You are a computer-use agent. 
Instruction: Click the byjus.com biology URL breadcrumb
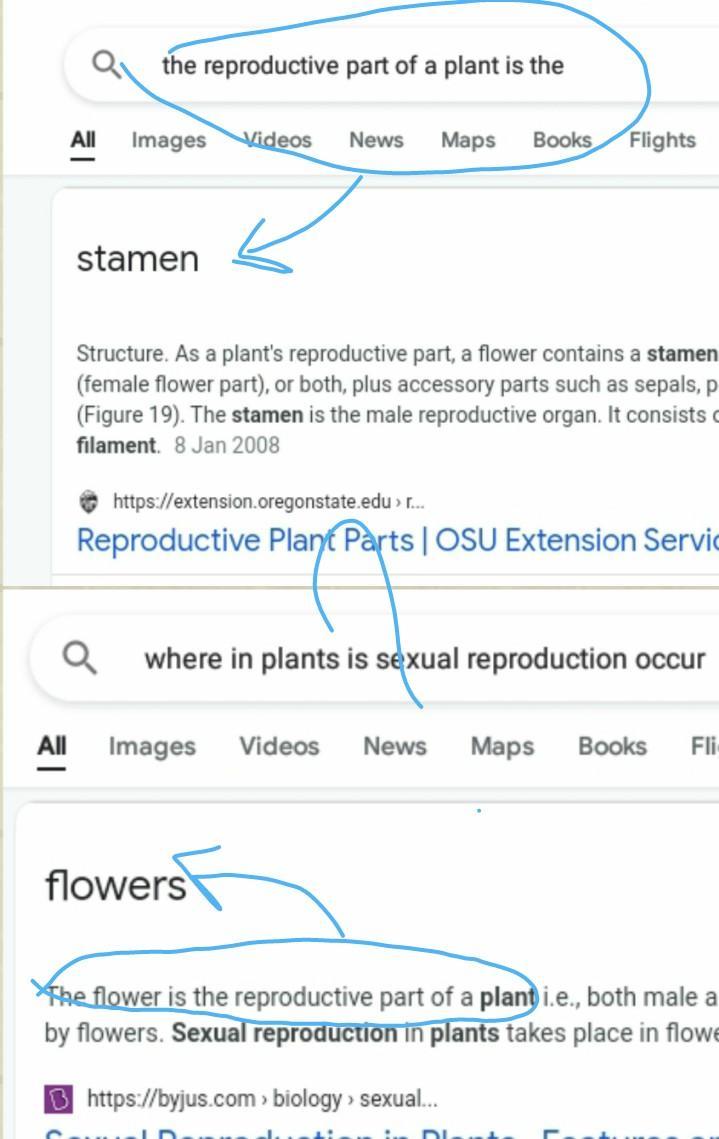coord(262,1099)
